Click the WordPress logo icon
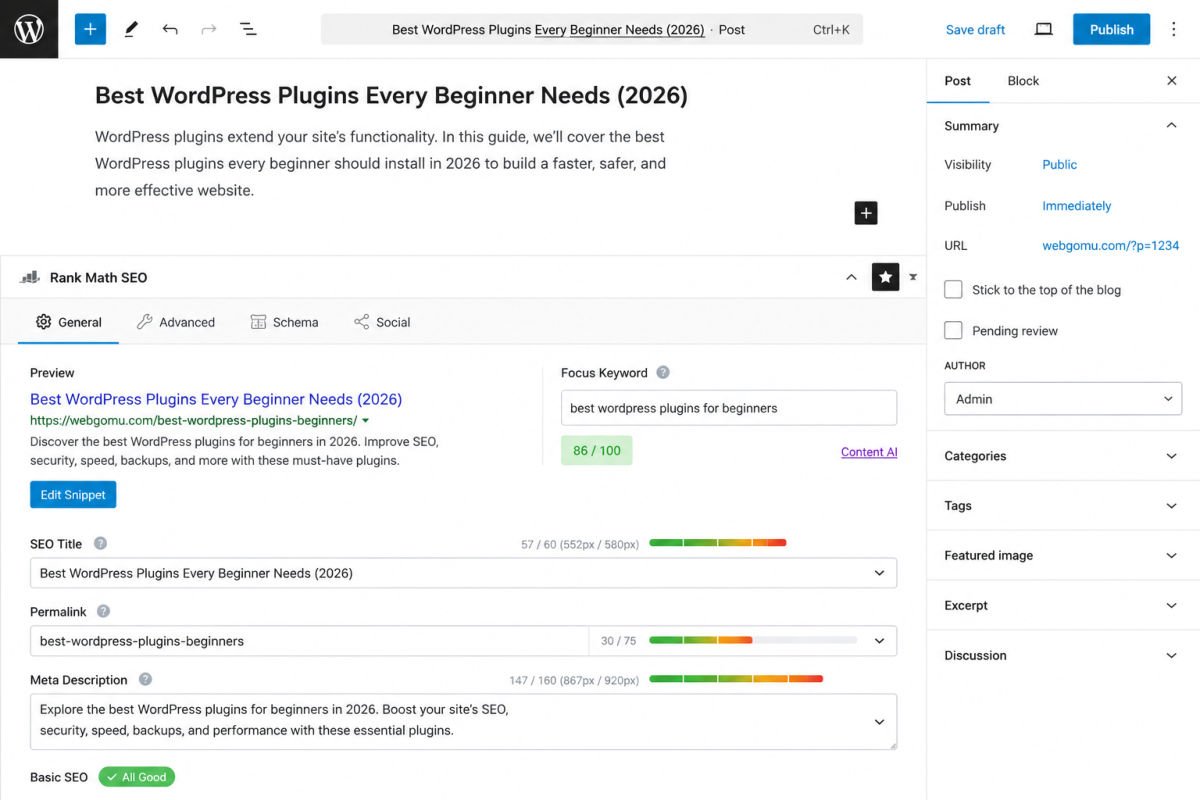This screenshot has width=1200, height=800. tap(29, 29)
